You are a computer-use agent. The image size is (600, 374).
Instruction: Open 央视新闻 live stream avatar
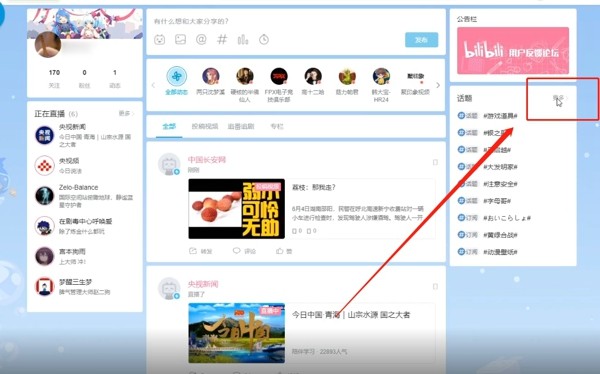[x=44, y=135]
